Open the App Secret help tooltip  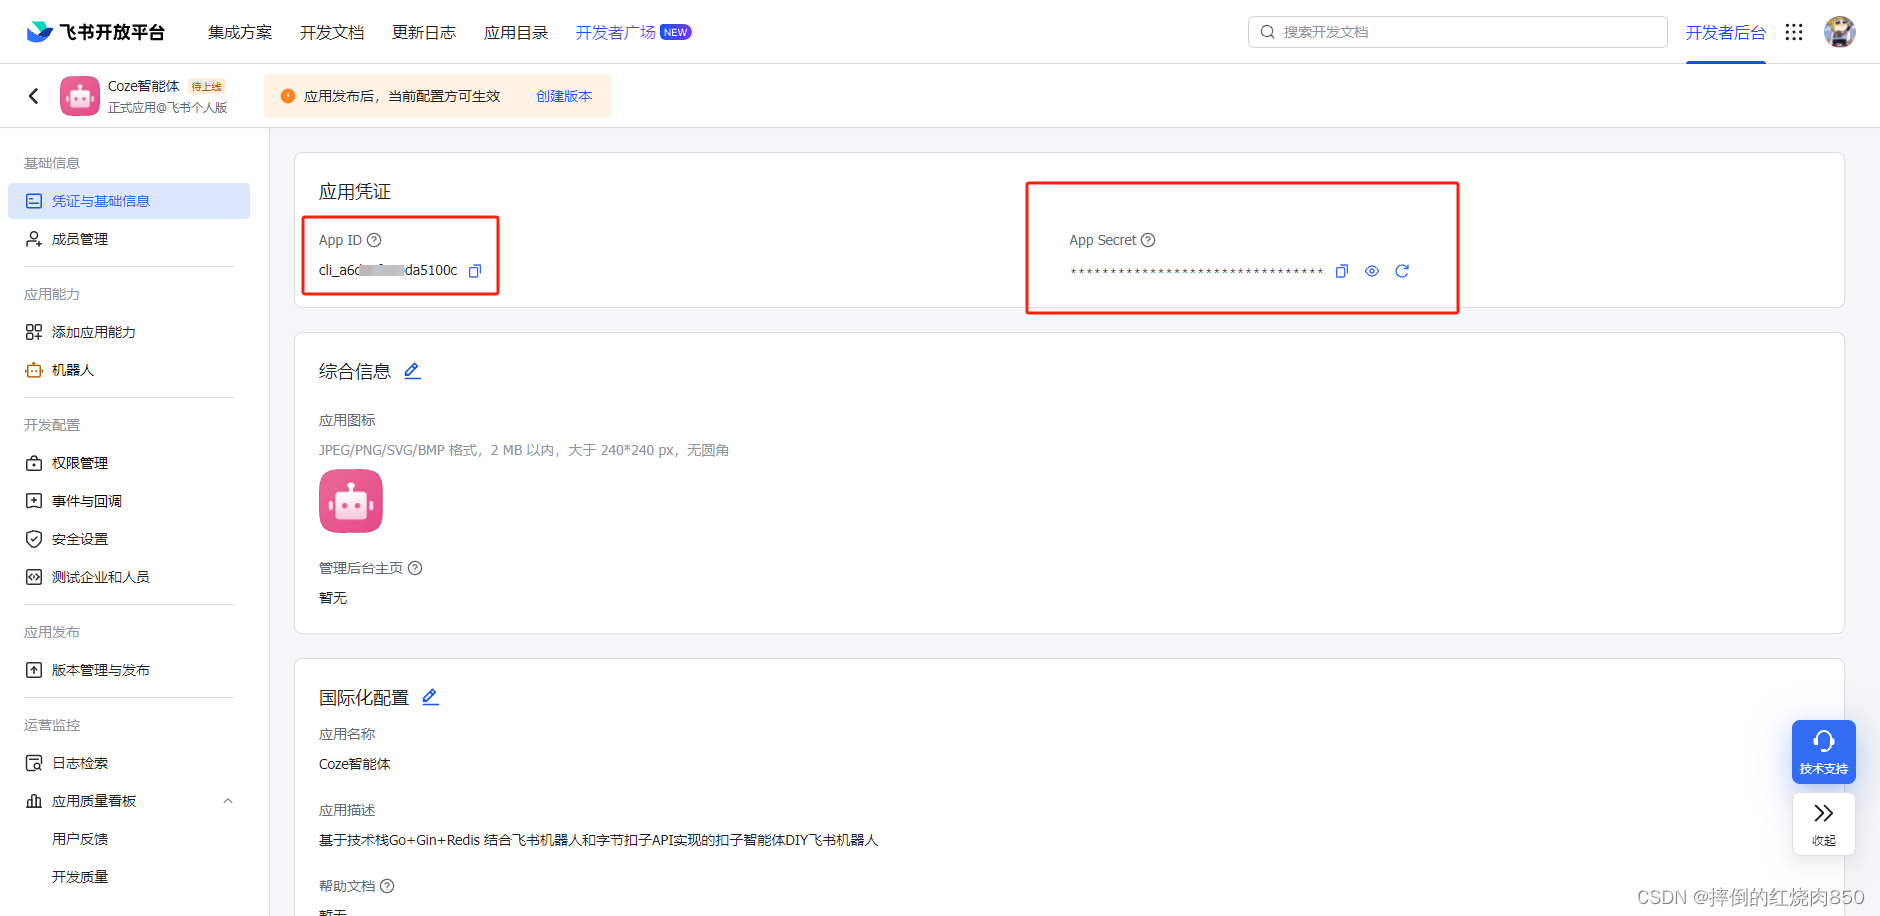[1148, 240]
